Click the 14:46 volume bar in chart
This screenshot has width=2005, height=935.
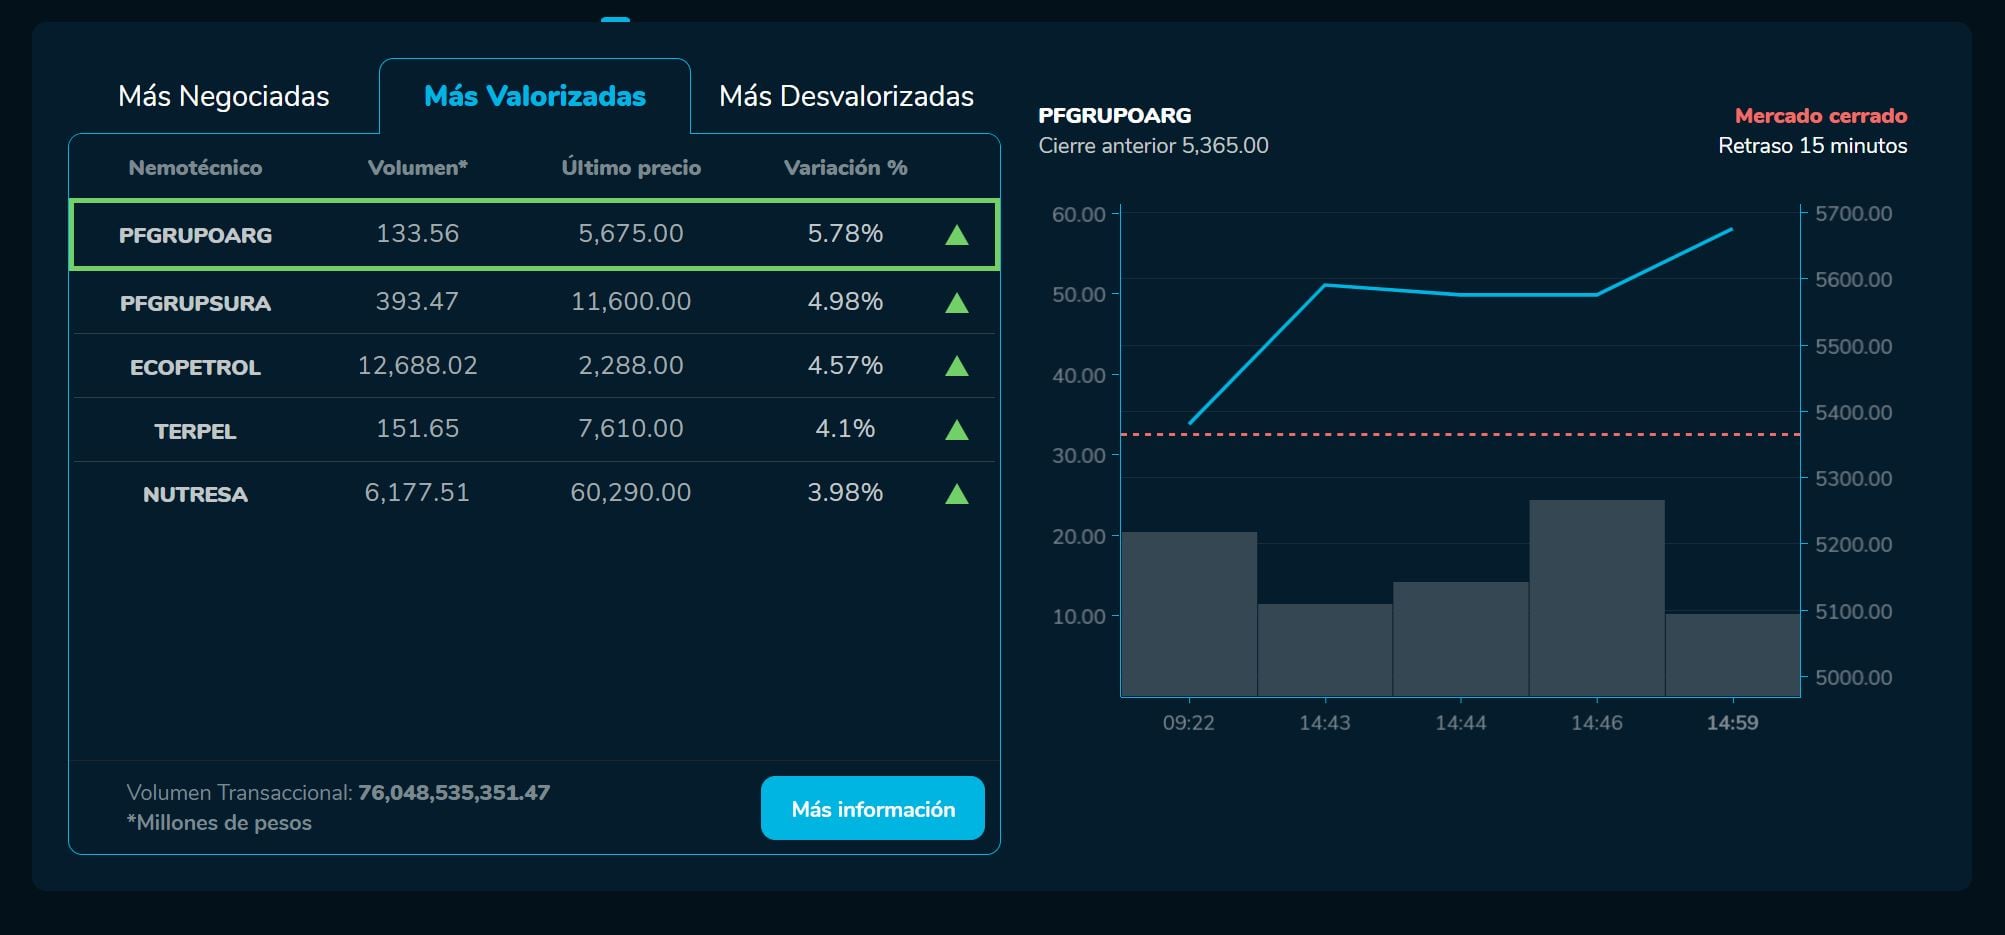(1596, 598)
